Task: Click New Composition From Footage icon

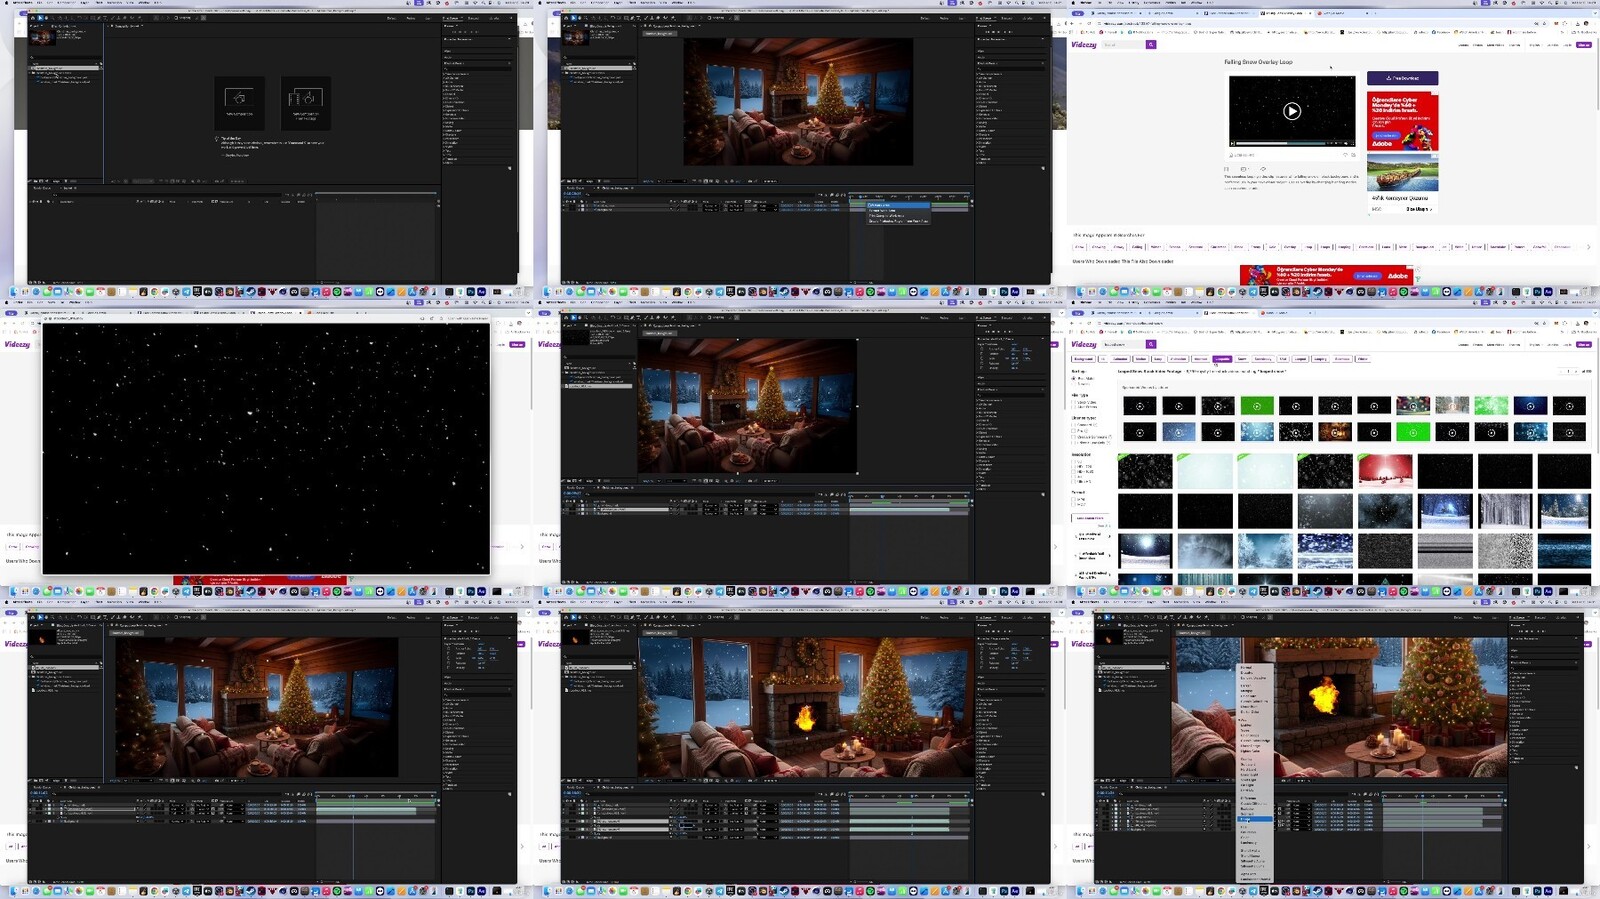Action: [305, 99]
